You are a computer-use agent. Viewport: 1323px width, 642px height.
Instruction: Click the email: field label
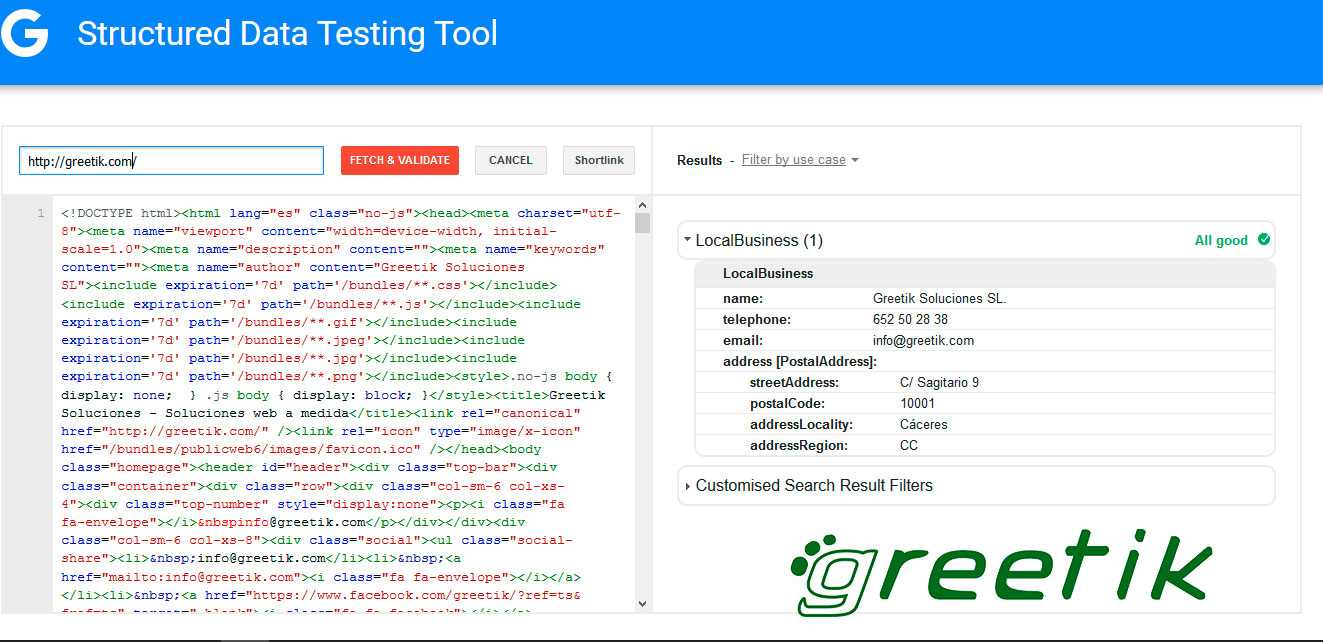(743, 341)
